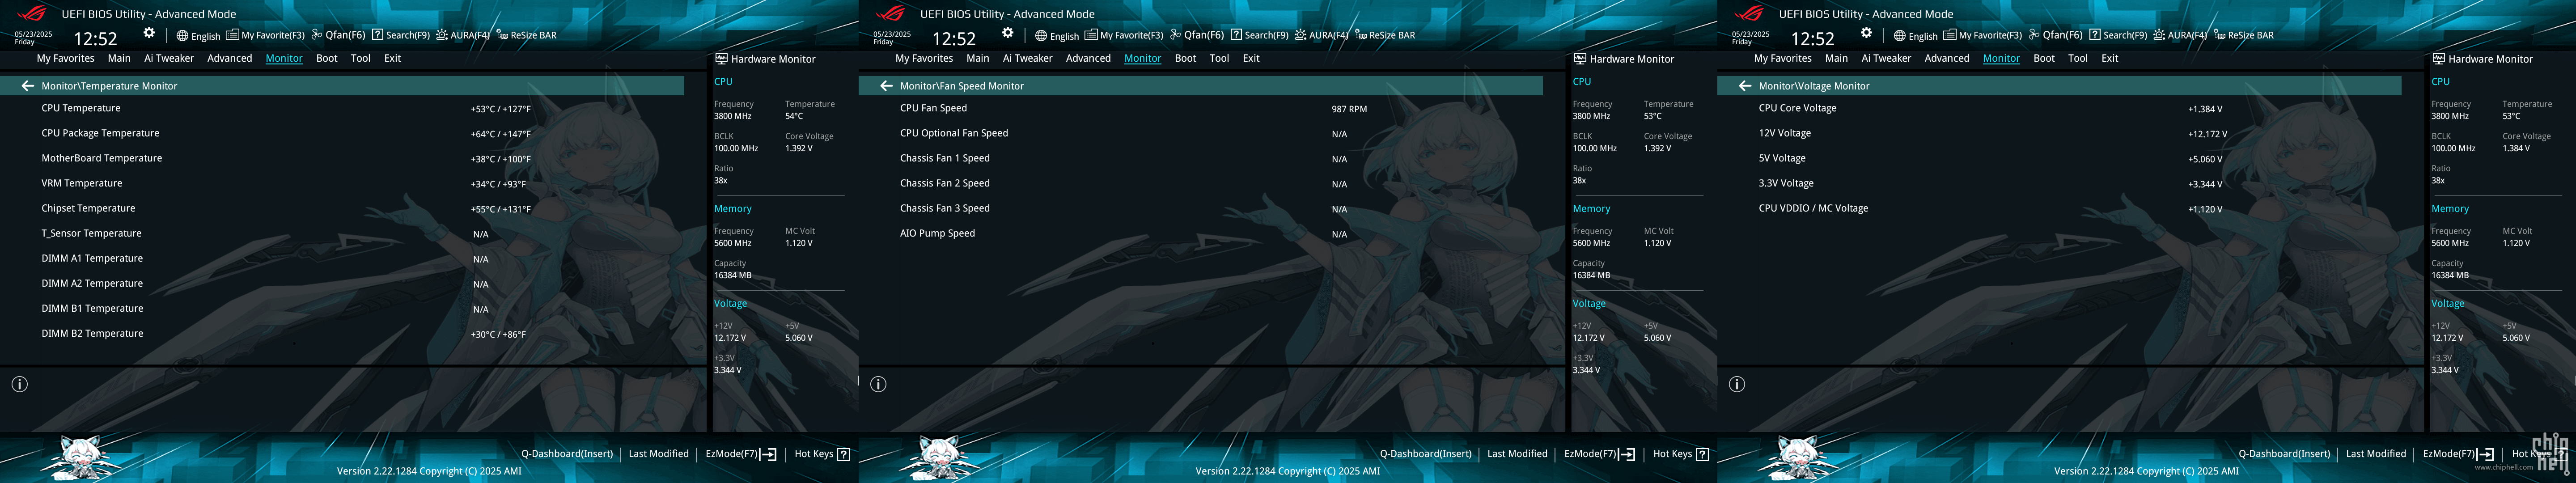This screenshot has width=2576, height=483.
Task: Open Tool tab in the Fan Speed Monitor screen
Action: pyautogui.click(x=1219, y=58)
